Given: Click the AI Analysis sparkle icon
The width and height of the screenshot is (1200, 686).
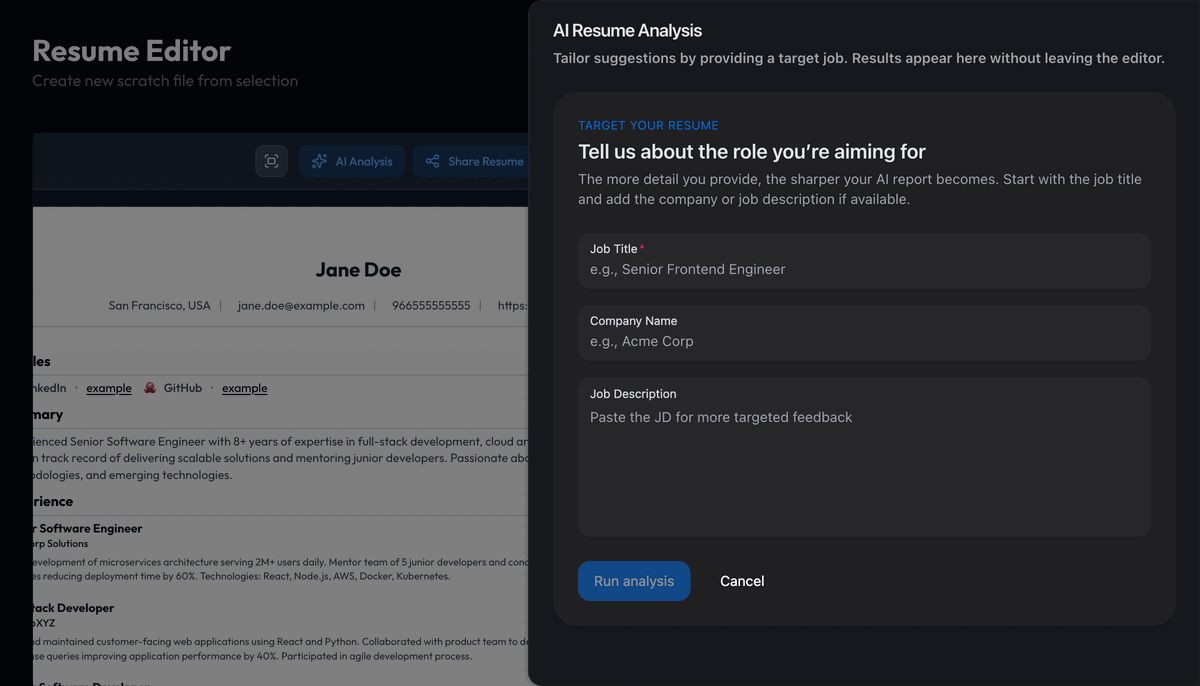Looking at the screenshot, I should [319, 161].
